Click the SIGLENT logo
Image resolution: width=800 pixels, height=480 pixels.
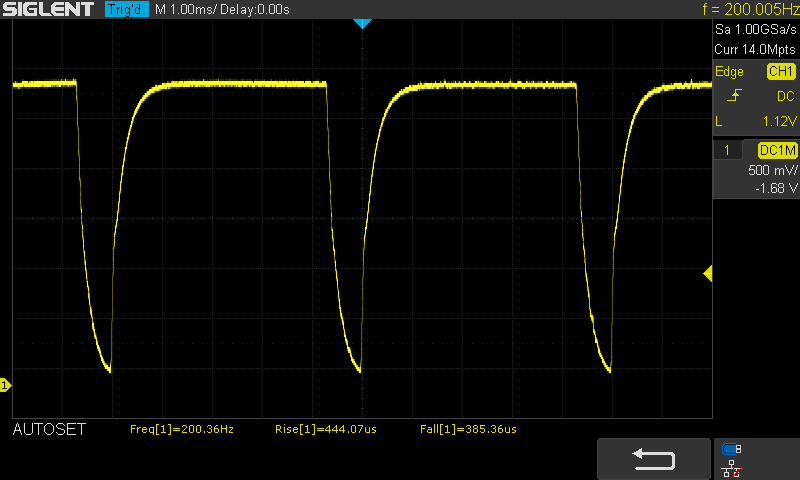coord(48,9)
